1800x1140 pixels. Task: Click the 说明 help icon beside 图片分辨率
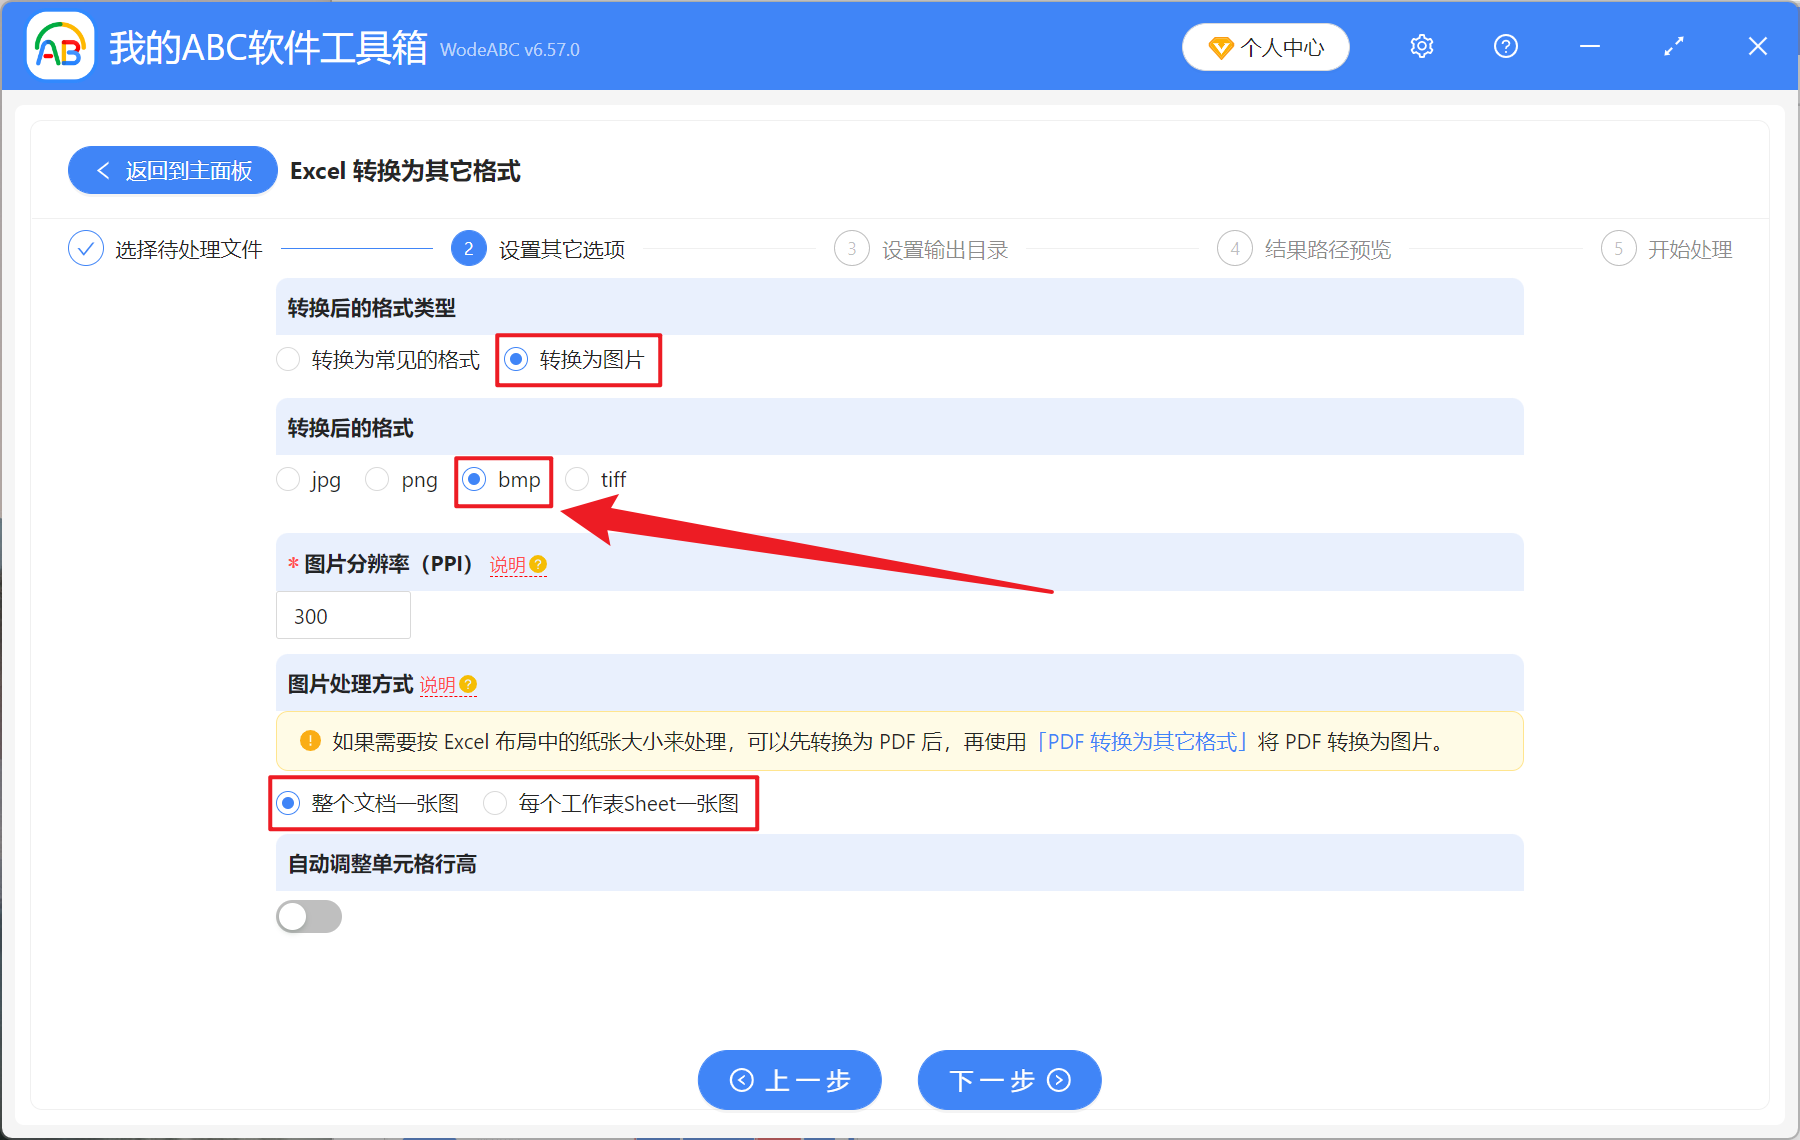(539, 565)
